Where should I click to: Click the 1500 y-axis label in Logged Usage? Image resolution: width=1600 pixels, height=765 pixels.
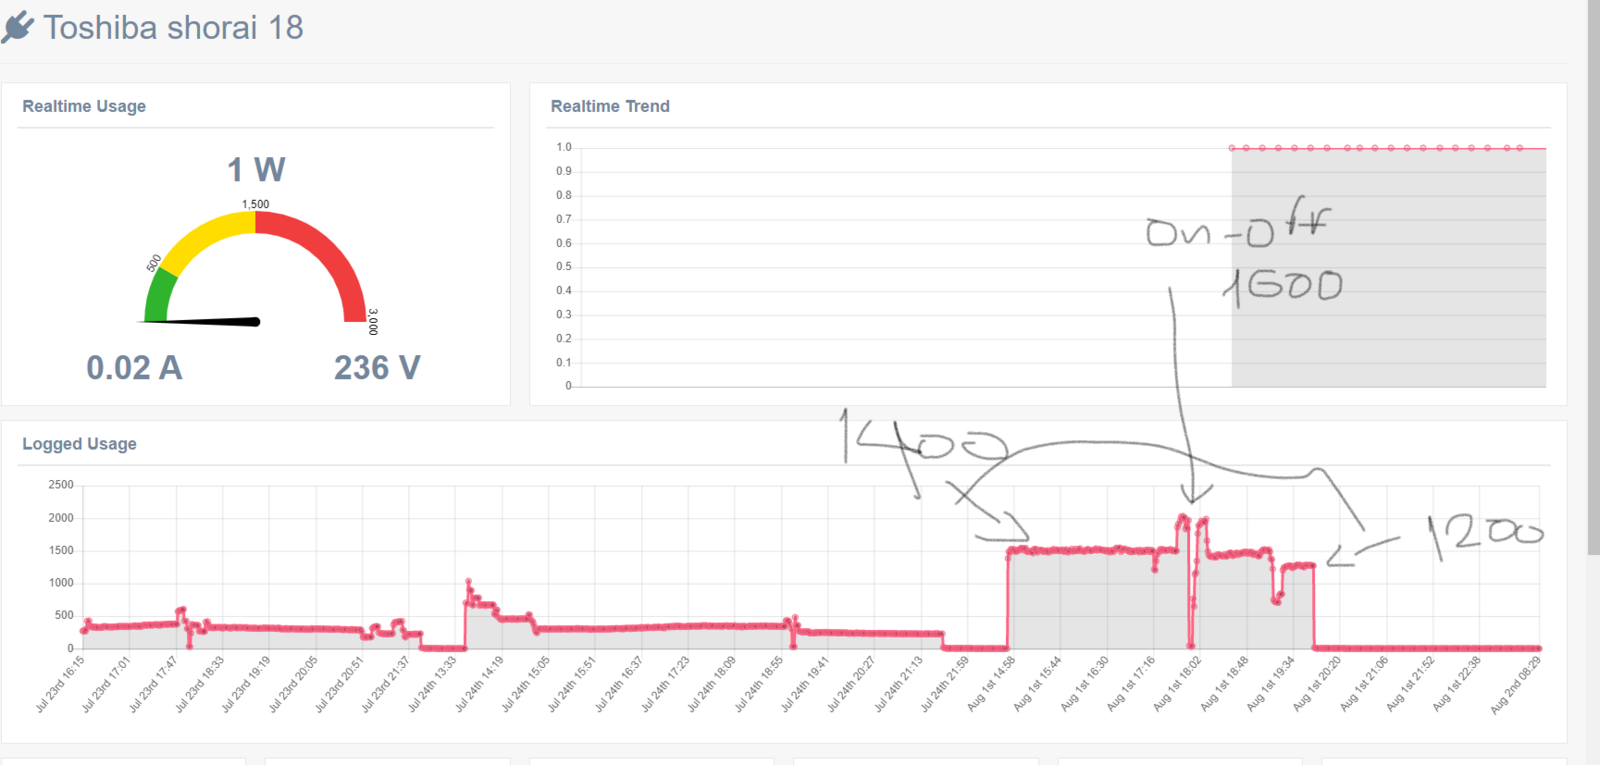coord(61,550)
